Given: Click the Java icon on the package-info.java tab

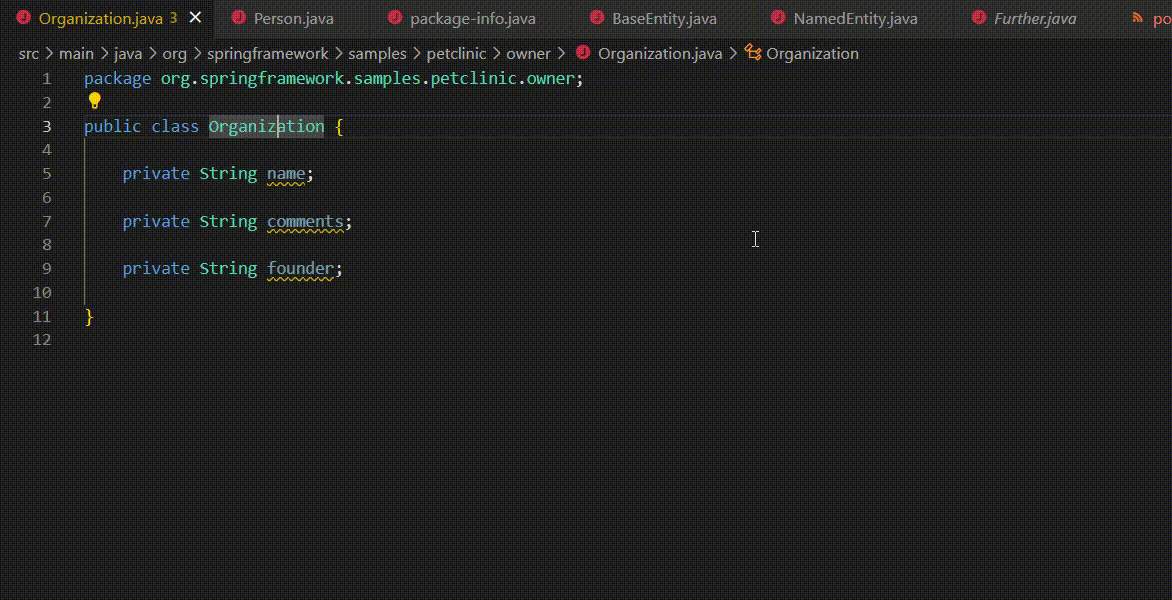Looking at the screenshot, I should [395, 18].
